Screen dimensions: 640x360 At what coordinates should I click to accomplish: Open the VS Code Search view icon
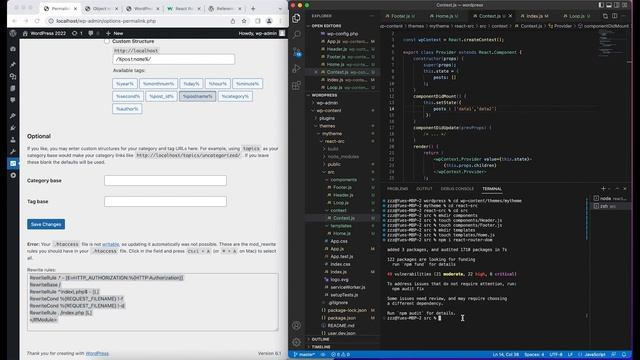(297, 35)
